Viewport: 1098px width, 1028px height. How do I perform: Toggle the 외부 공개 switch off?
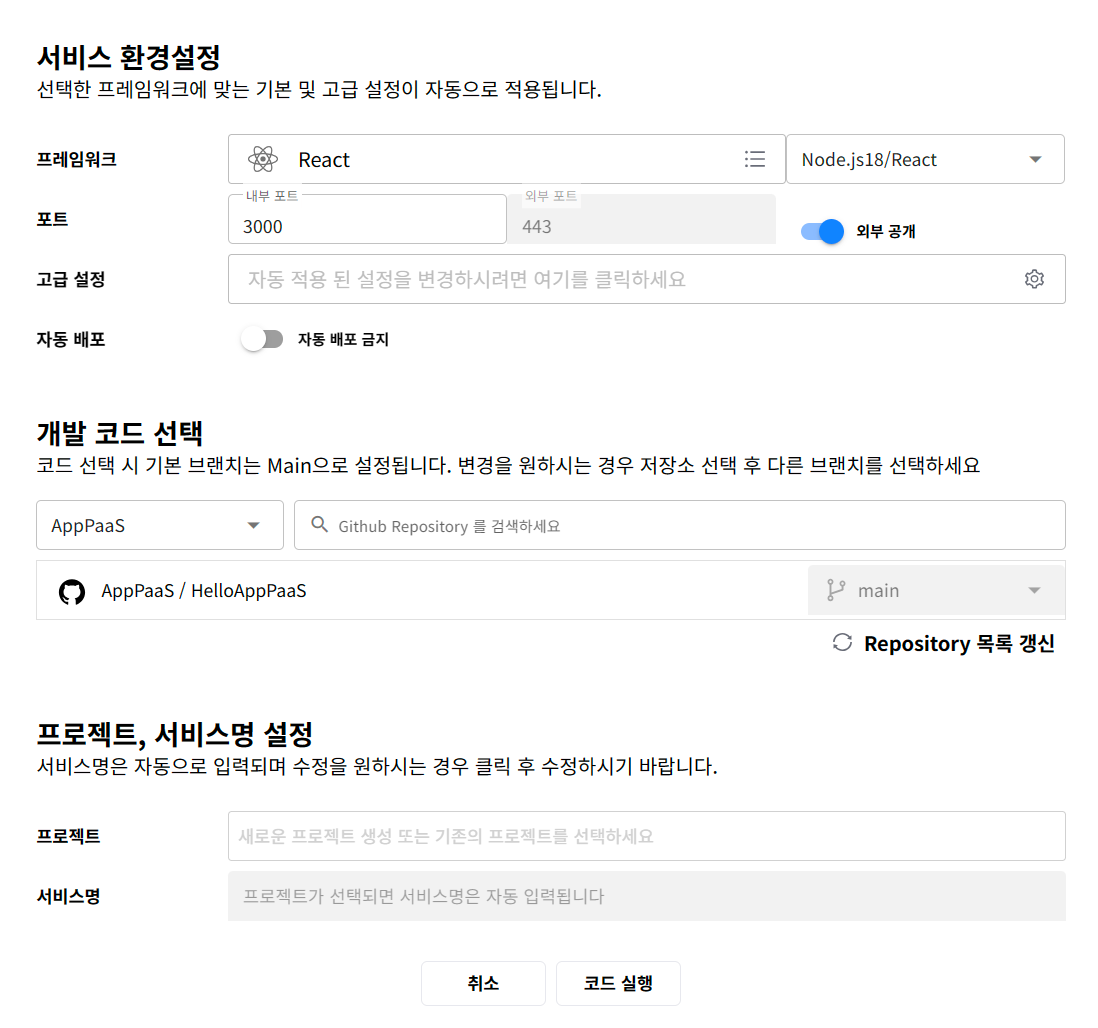point(823,232)
